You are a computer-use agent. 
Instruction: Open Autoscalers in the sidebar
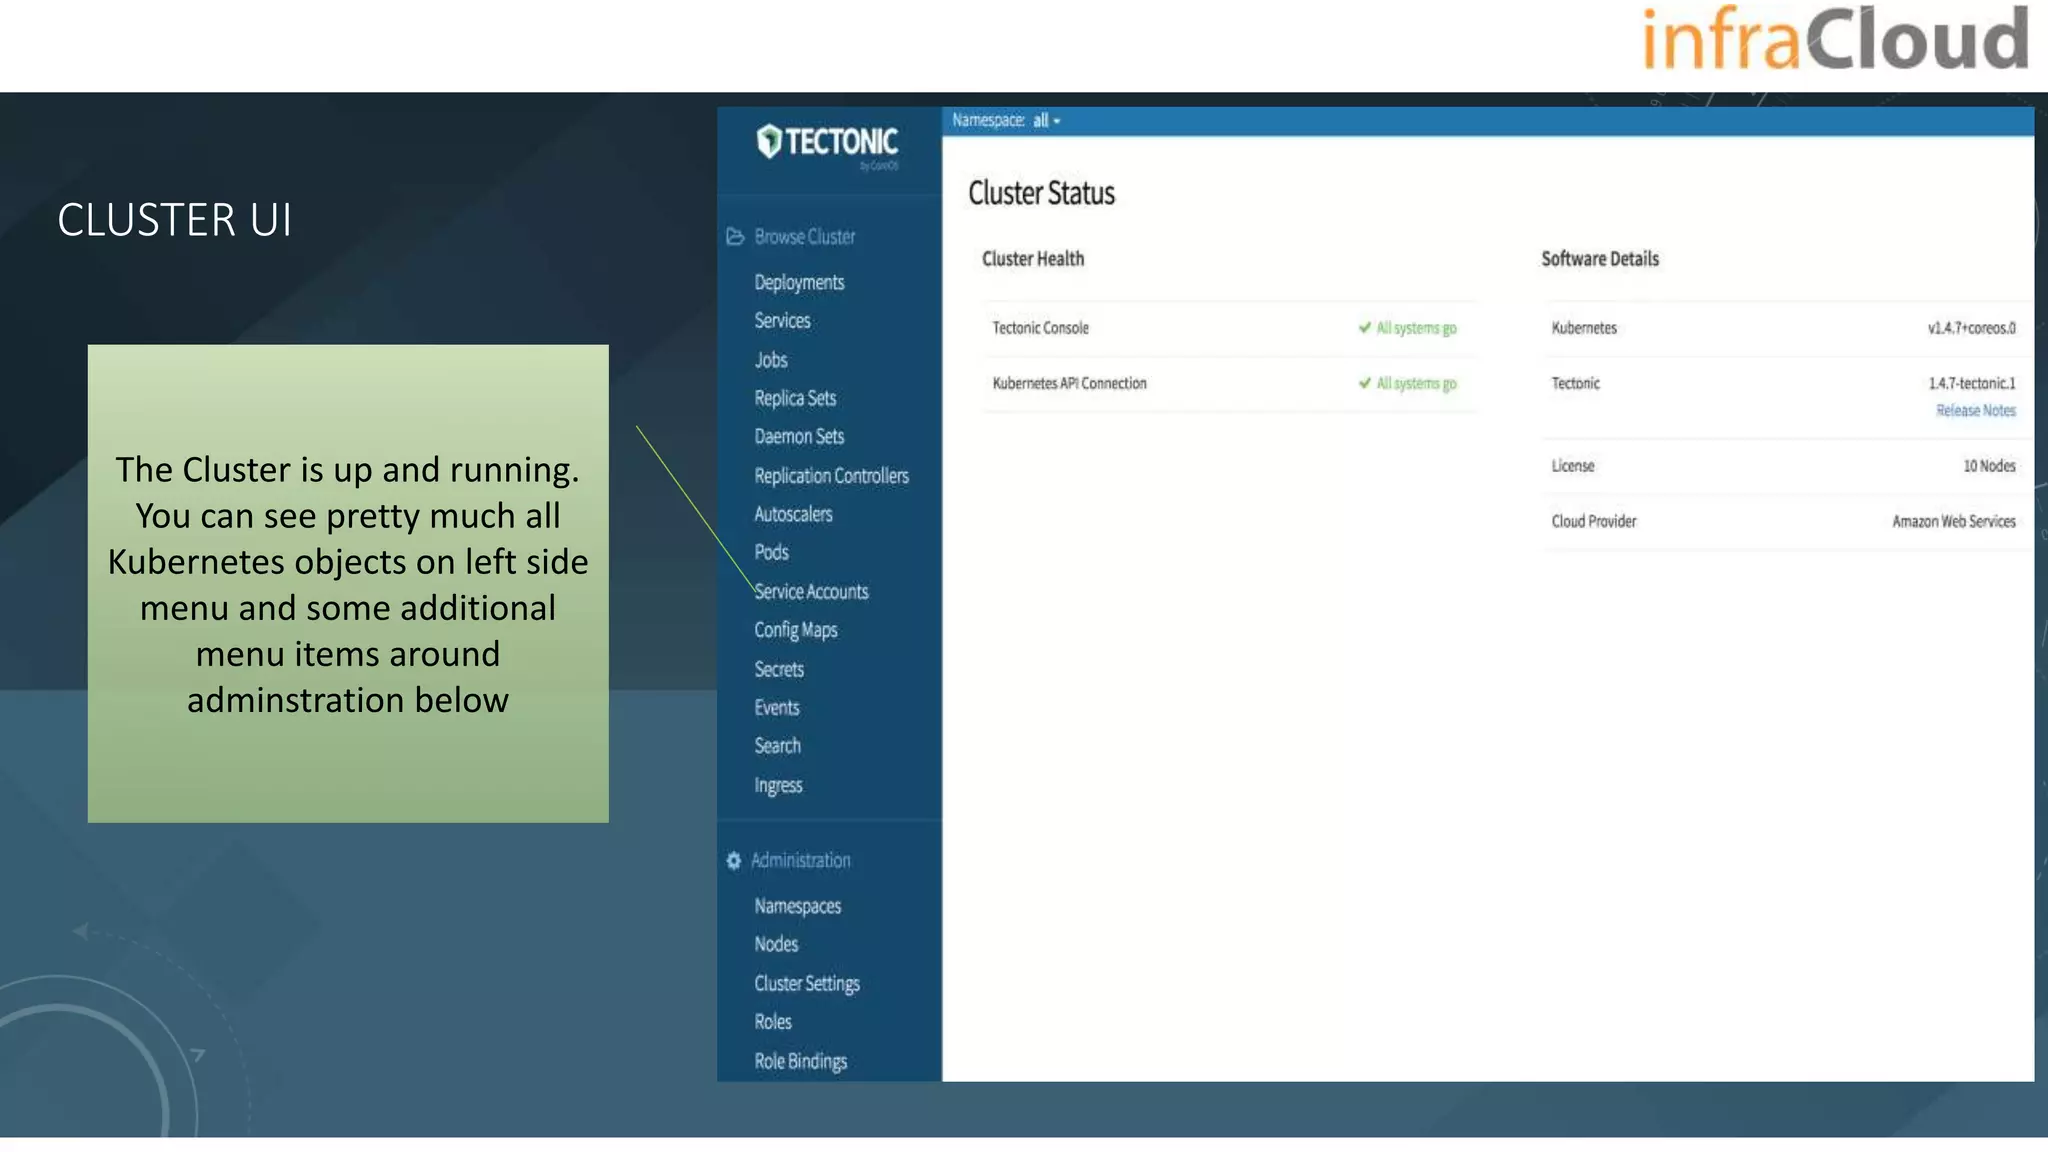coord(793,514)
